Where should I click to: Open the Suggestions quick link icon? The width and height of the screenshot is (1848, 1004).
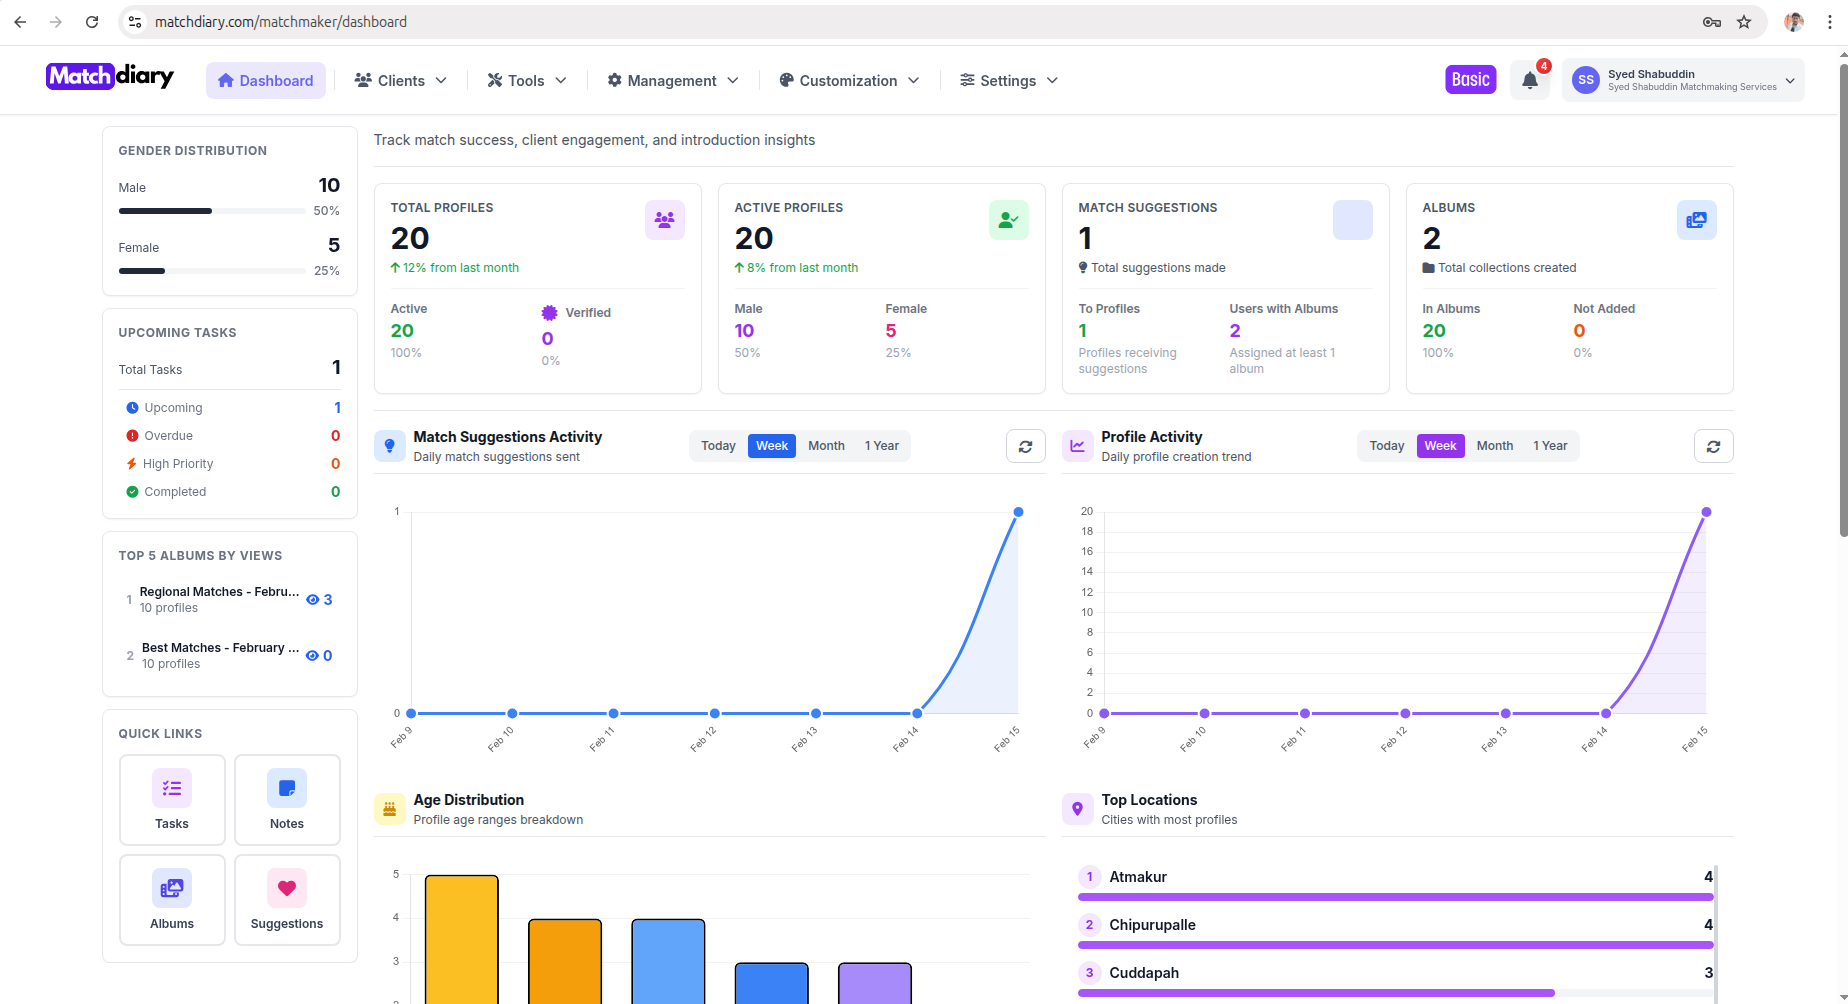tap(287, 888)
